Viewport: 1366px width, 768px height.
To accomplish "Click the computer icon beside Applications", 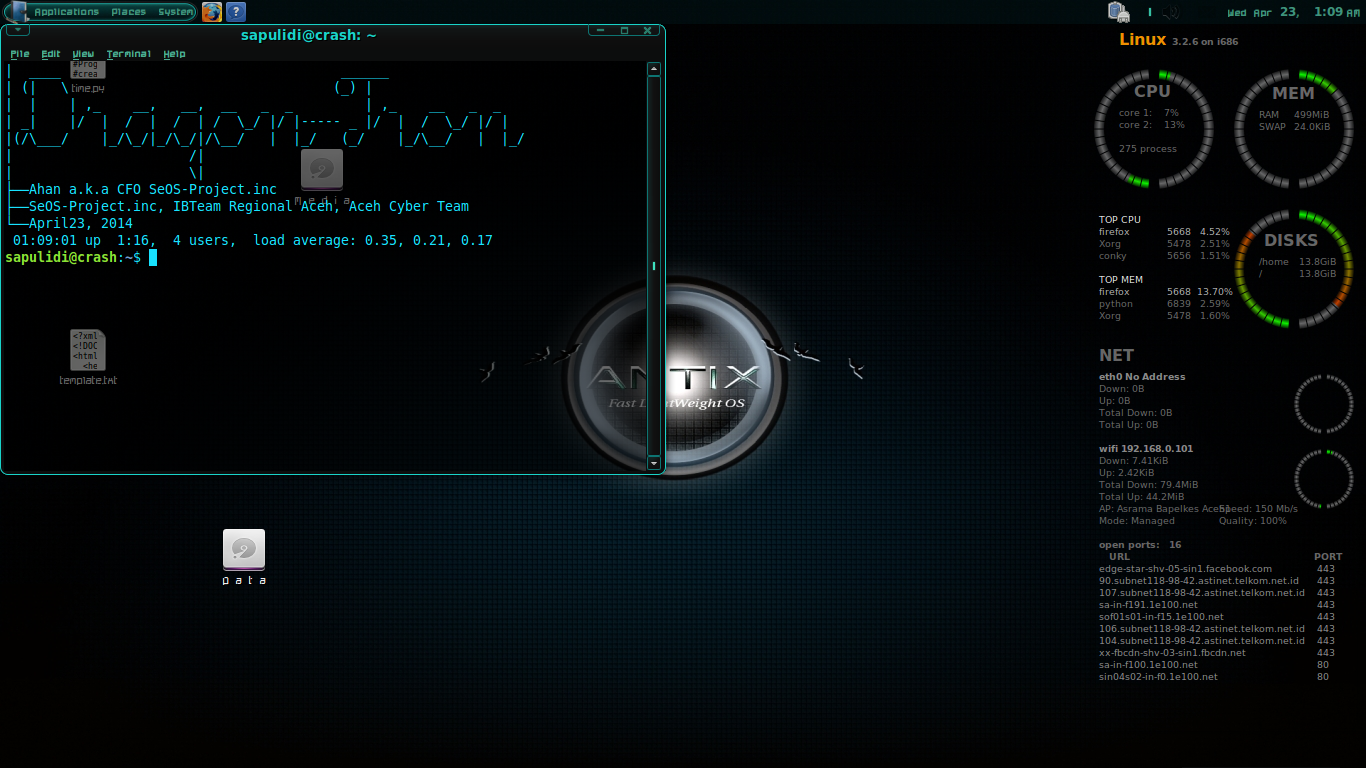I will (x=18, y=12).
